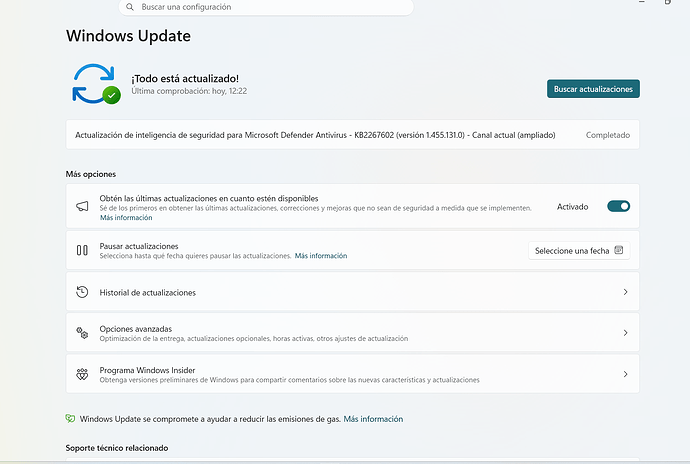Open the Programa Windows Insider entry
The height and width of the screenshot is (464, 690).
click(x=352, y=374)
